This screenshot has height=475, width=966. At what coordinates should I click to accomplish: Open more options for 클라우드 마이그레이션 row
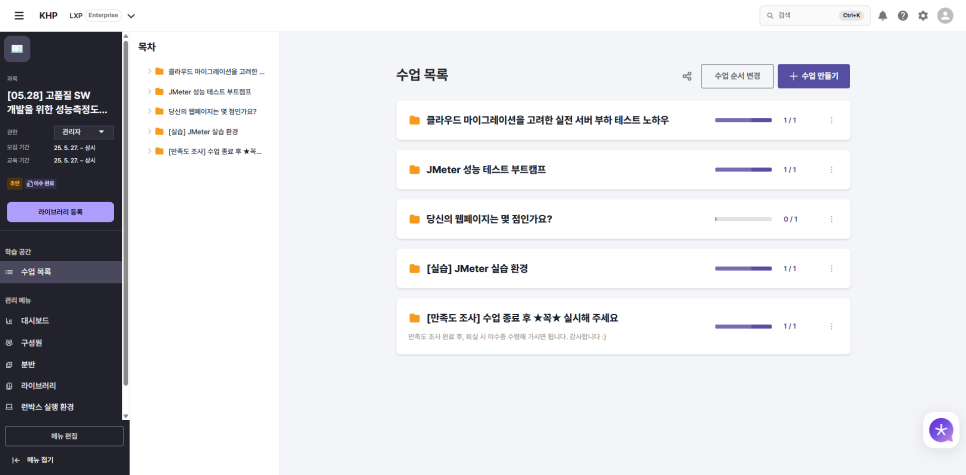(831, 120)
